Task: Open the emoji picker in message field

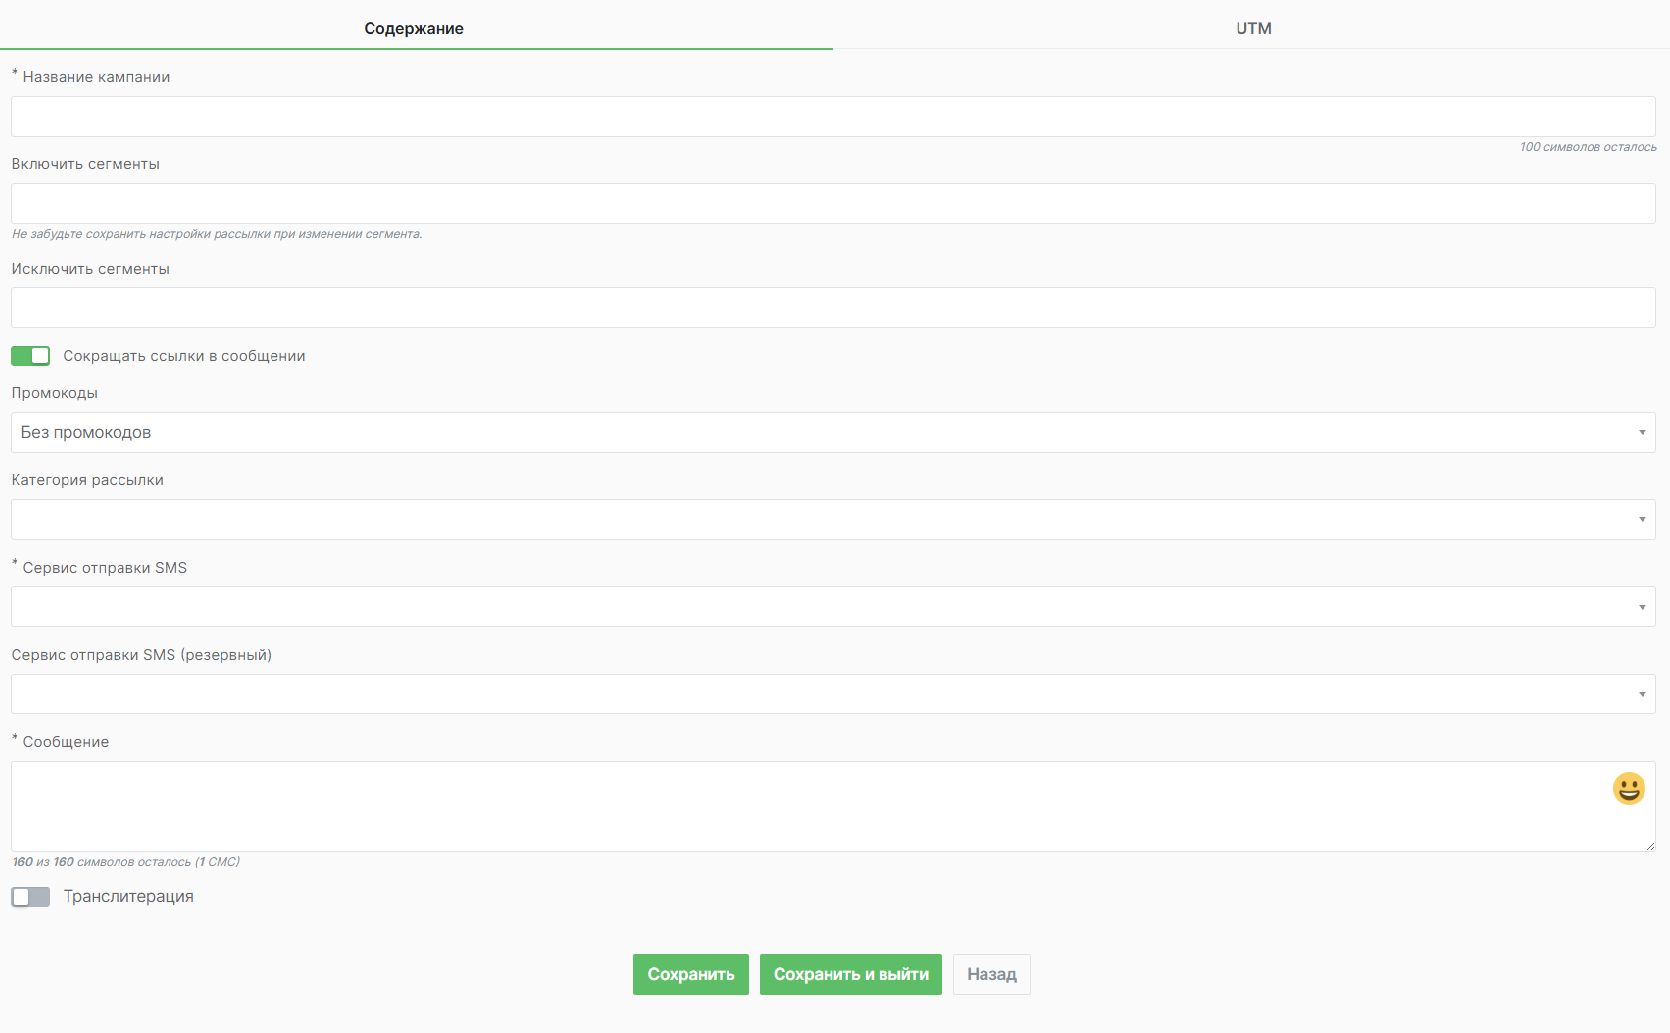Action: point(1628,789)
